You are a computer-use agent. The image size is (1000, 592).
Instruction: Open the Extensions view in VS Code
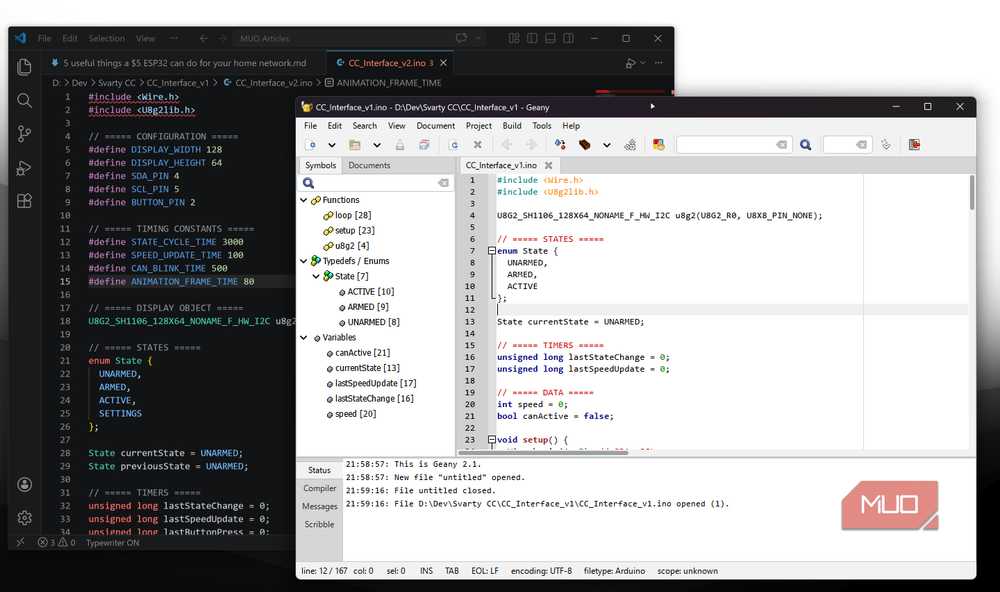(x=24, y=201)
